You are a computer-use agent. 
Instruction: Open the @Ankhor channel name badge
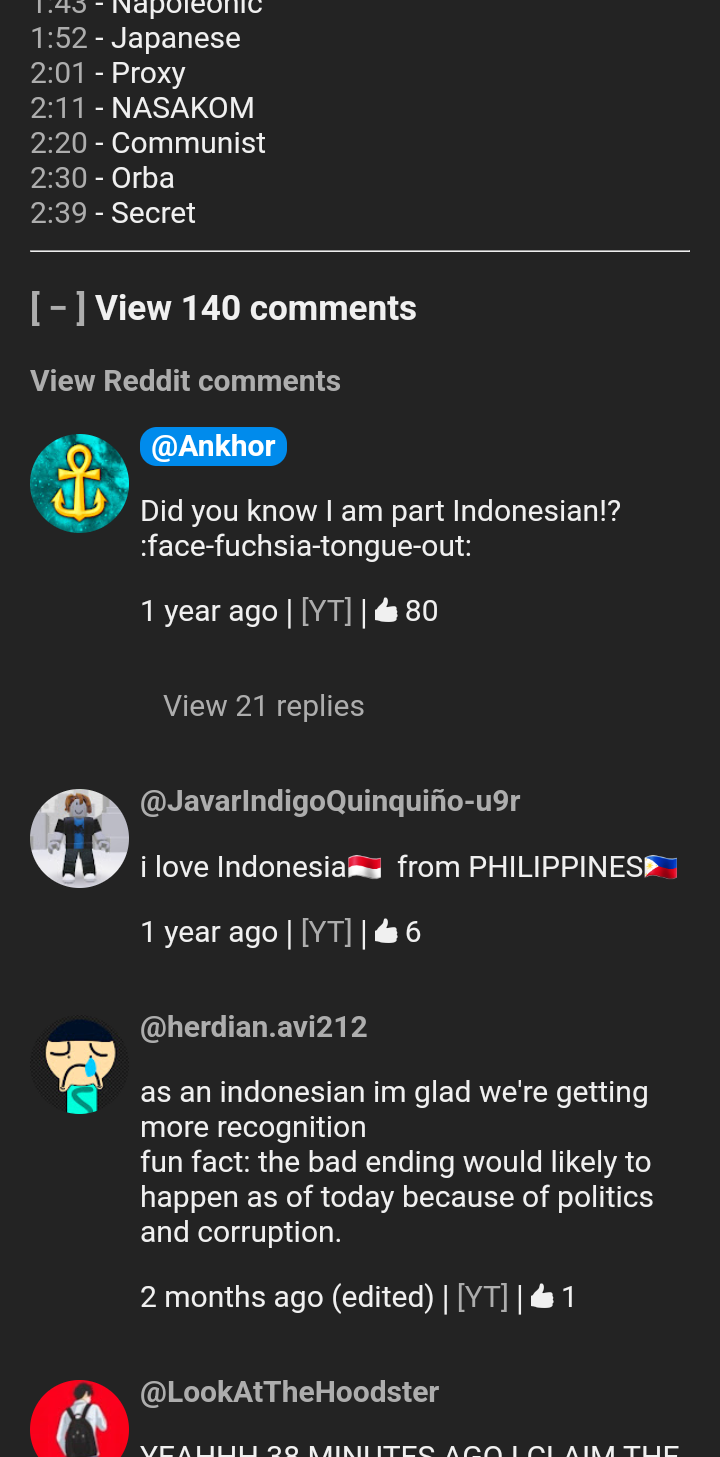coord(213,446)
